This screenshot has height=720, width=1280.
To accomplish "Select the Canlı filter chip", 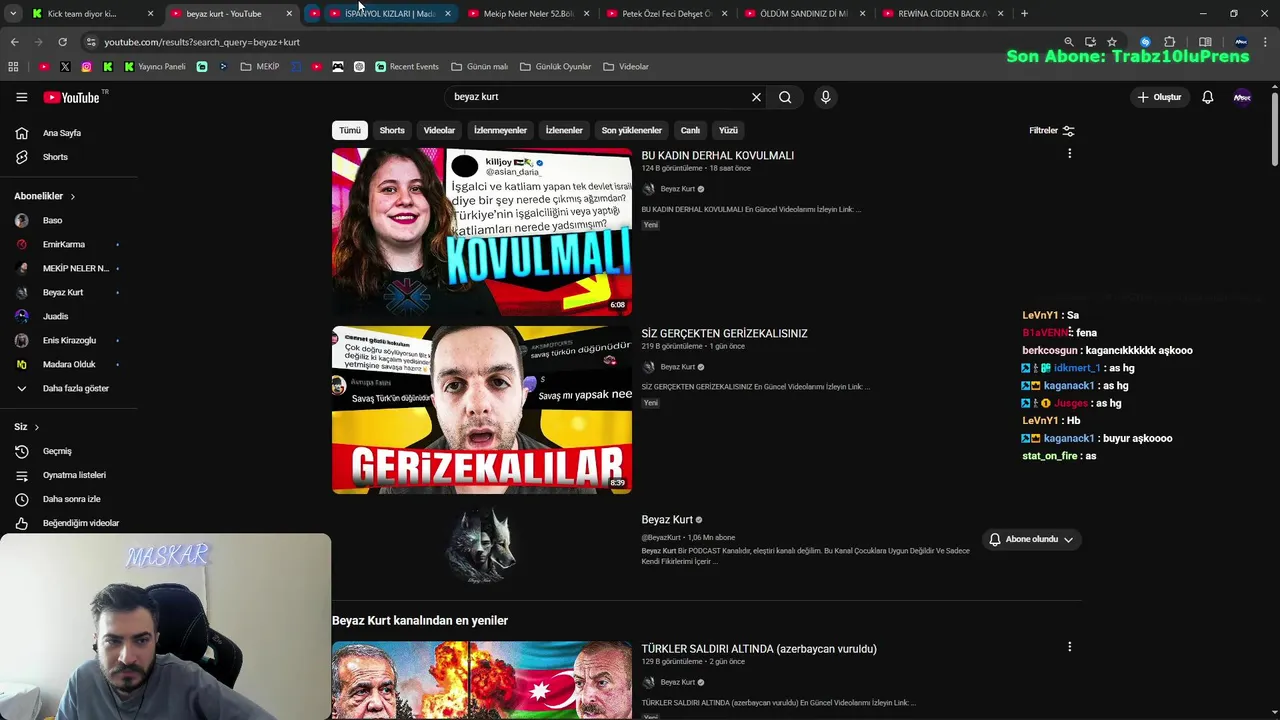I will tap(690, 130).
